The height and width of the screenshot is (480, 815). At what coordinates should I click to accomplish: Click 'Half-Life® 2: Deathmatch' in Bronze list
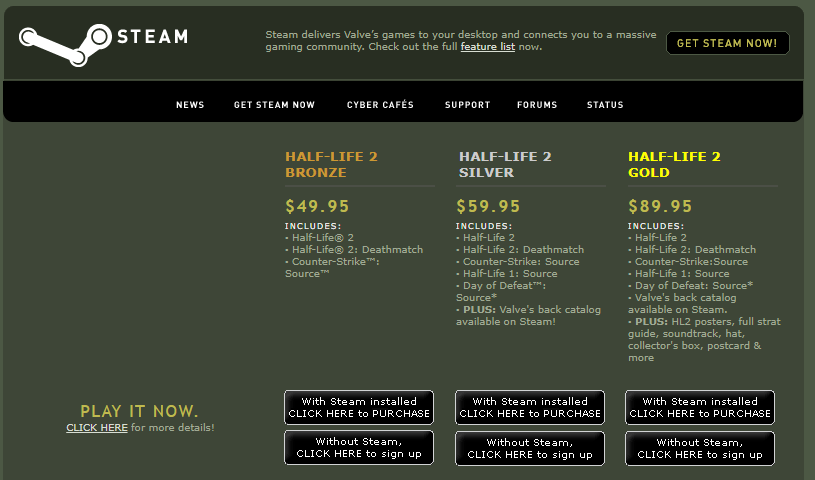pyautogui.click(x=357, y=250)
